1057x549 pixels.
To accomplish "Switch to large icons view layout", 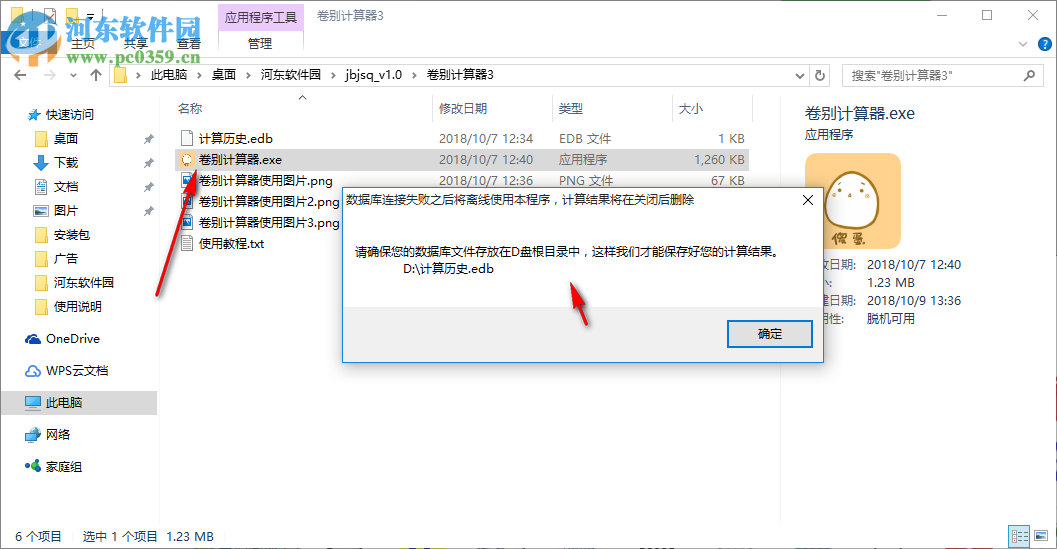I will tap(1041, 536).
